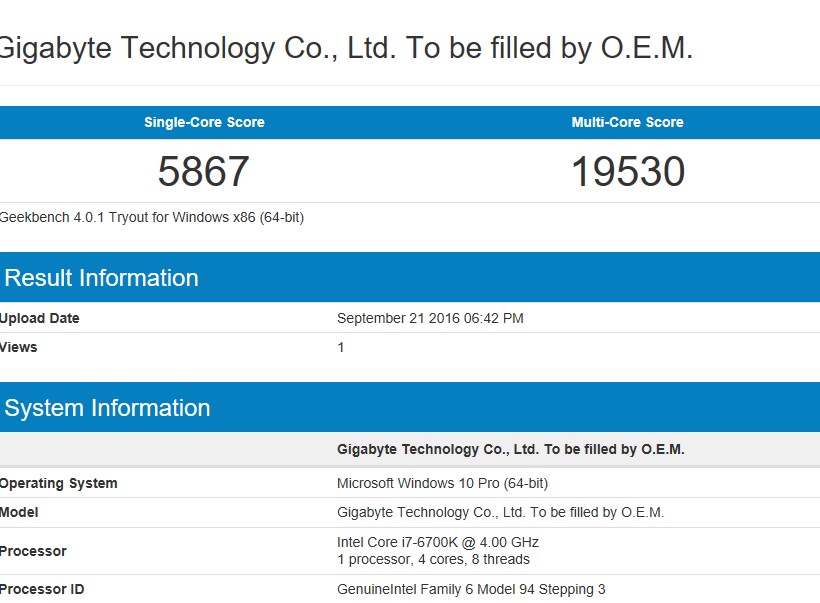
Task: Click the Upload Date label
Action: coord(39,318)
